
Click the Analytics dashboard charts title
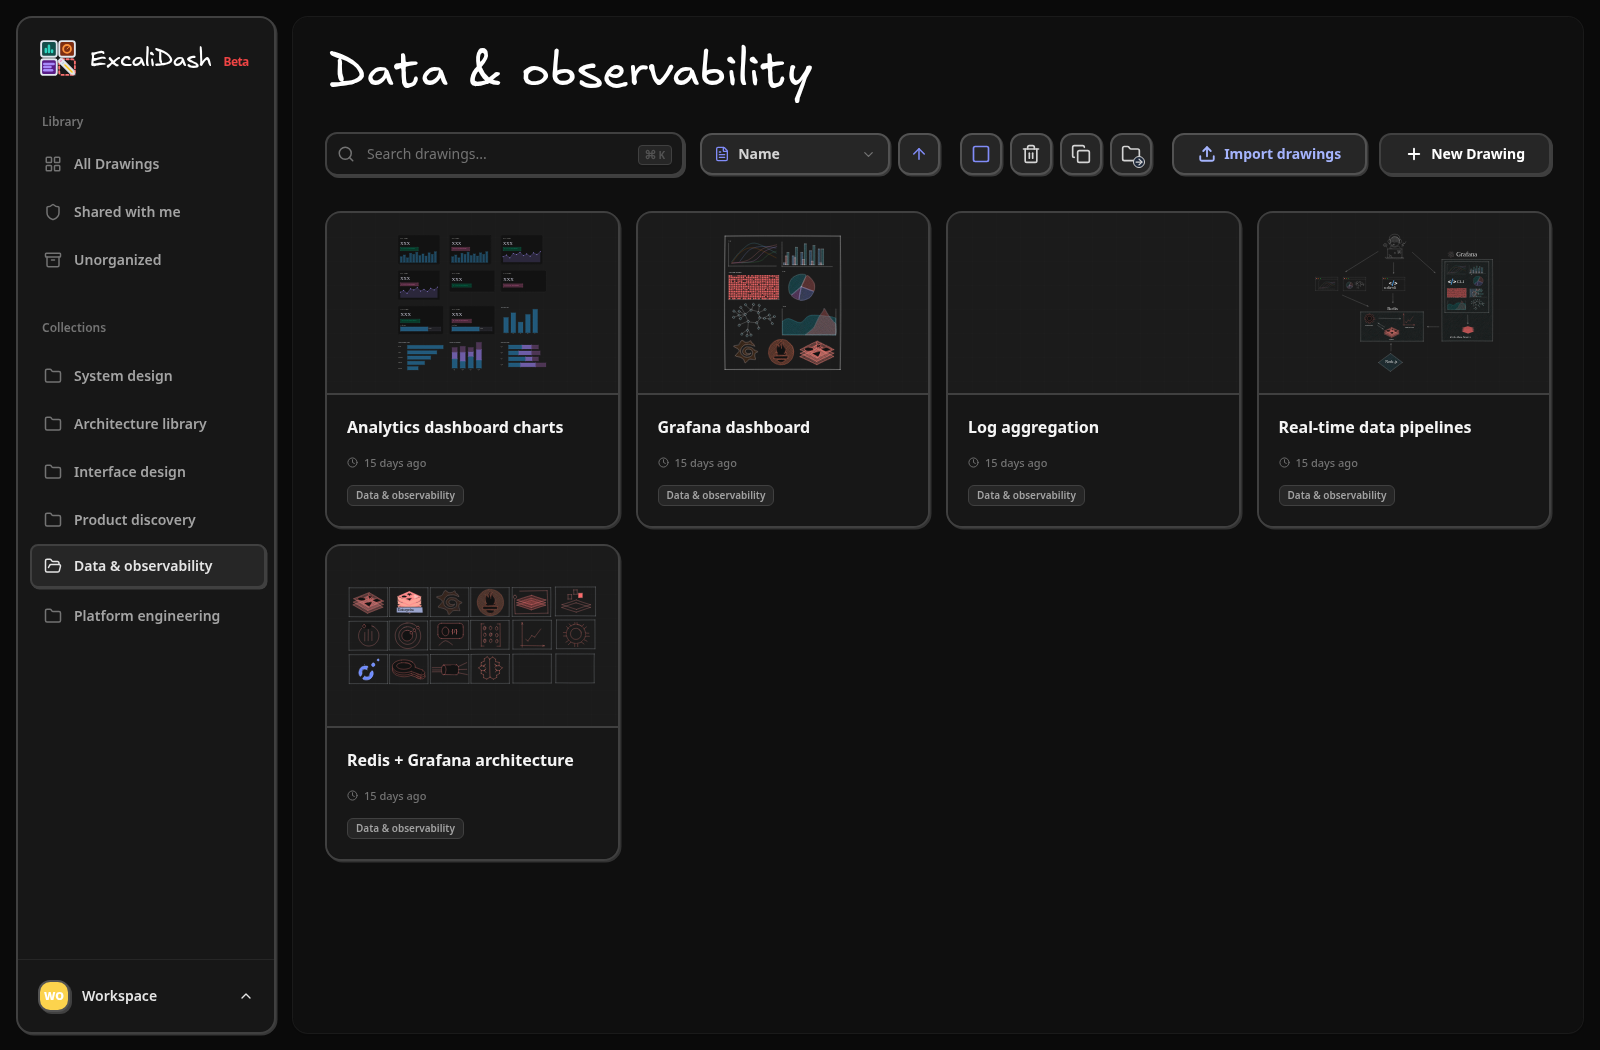click(455, 427)
